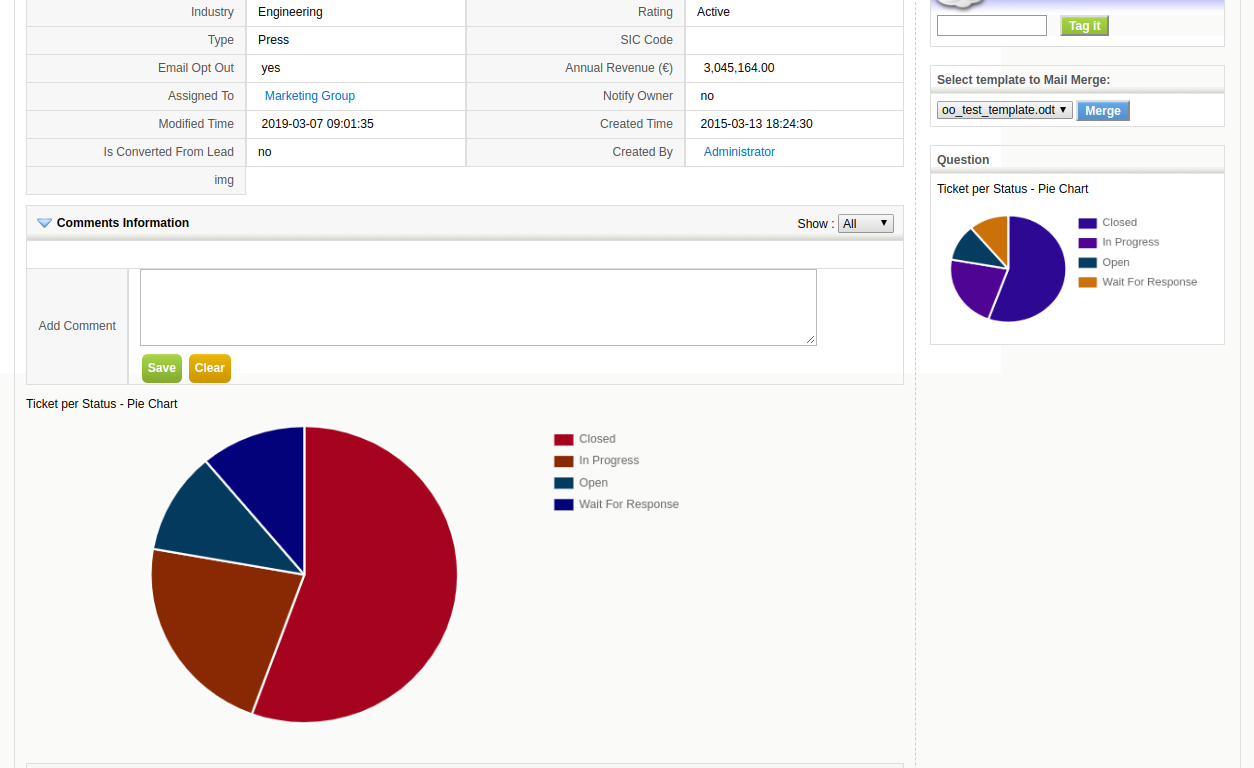The height and width of the screenshot is (768, 1254).
Task: Open the Show comments filter dropdown
Action: [865, 223]
